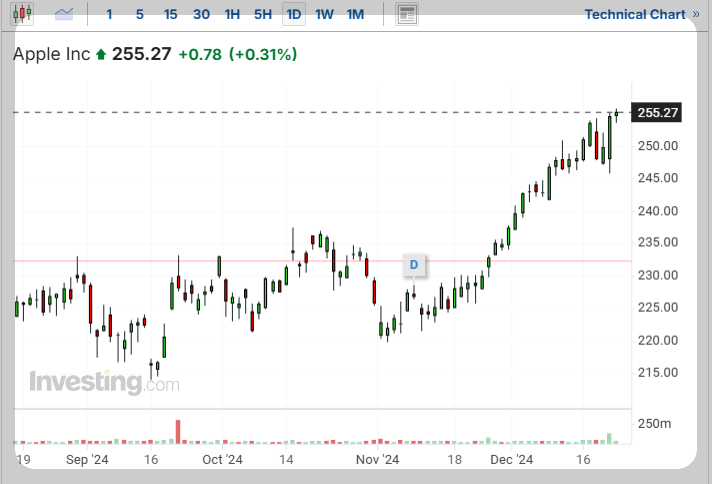Viewport: 712px width, 484px height.
Task: Click the 230.00 price axis label
Action: (658, 275)
